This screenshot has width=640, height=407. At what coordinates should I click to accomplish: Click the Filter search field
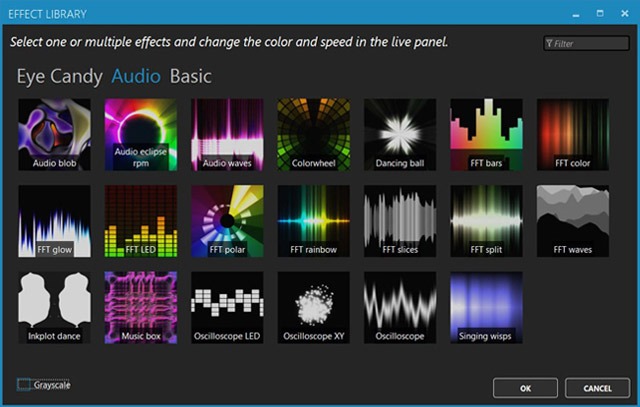coord(586,43)
